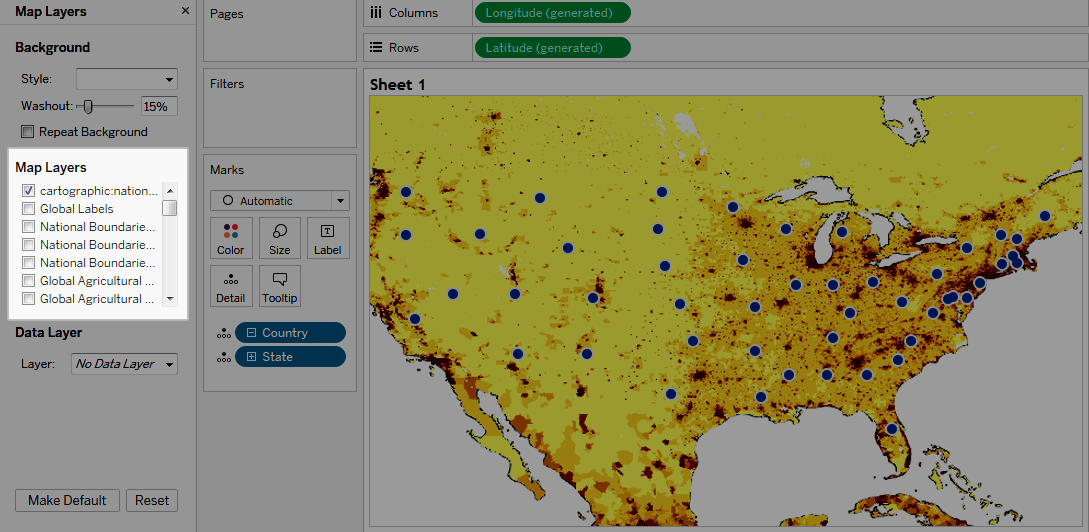This screenshot has height=532, width=1089.
Task: Click the Washout percentage input field
Action: (x=159, y=106)
